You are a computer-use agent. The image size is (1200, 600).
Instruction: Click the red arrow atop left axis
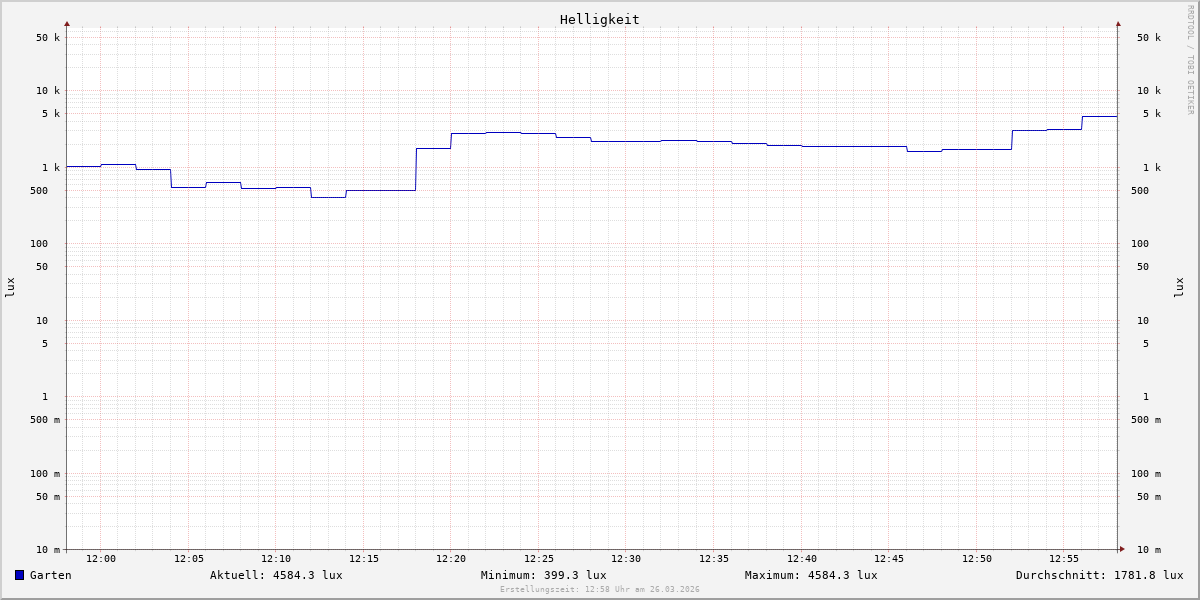click(x=67, y=23)
